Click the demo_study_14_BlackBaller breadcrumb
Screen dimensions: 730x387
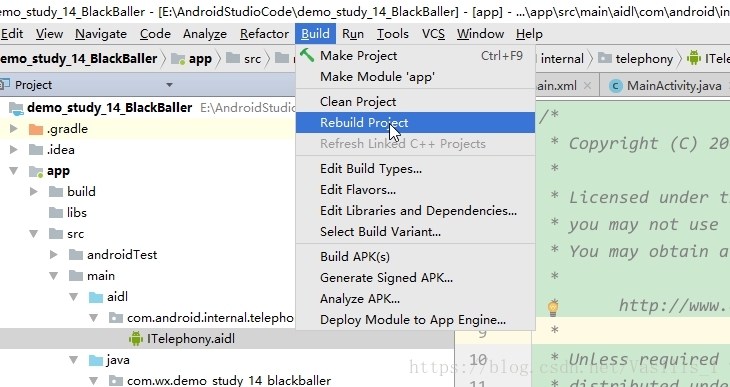click(78, 59)
